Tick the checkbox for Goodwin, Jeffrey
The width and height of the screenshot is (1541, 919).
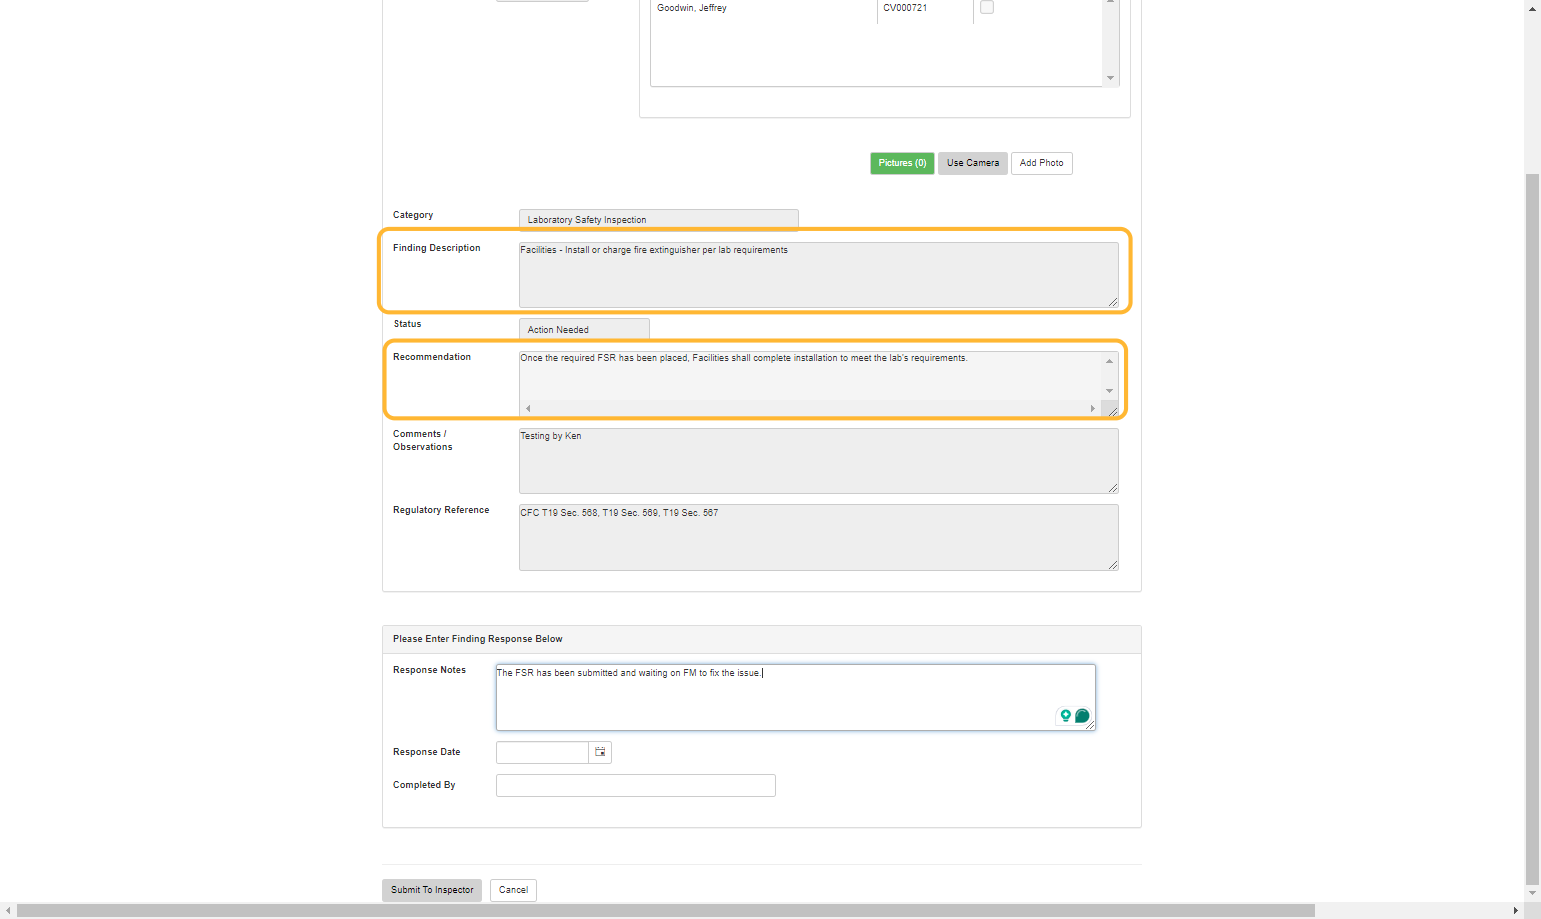coord(987,7)
